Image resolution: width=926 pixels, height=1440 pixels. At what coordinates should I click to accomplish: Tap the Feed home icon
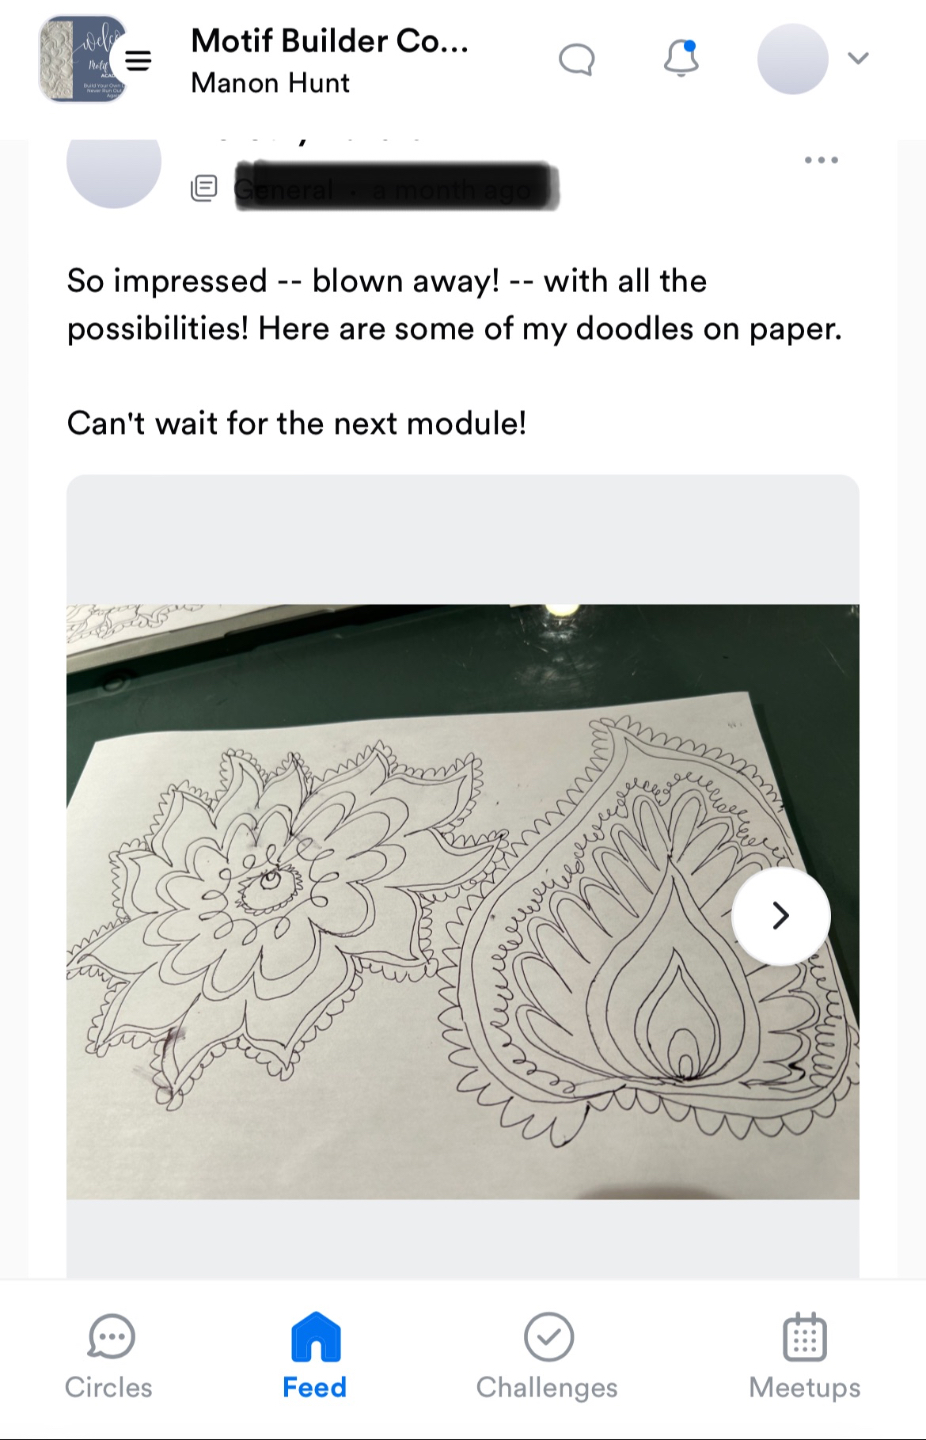tap(316, 1337)
